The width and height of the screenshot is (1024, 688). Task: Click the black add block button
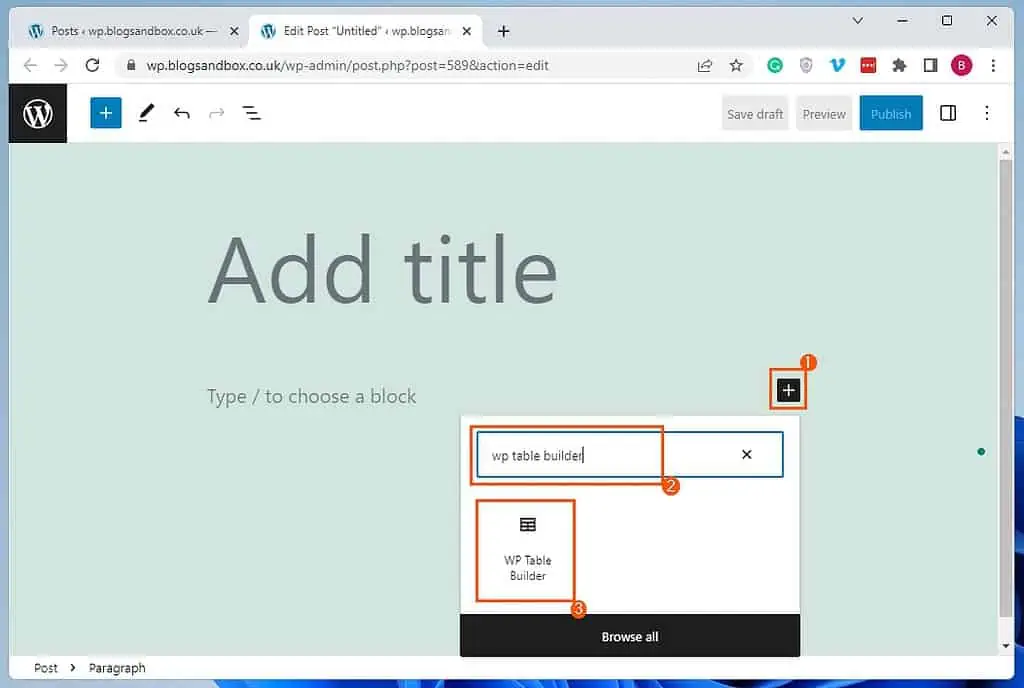(x=788, y=390)
